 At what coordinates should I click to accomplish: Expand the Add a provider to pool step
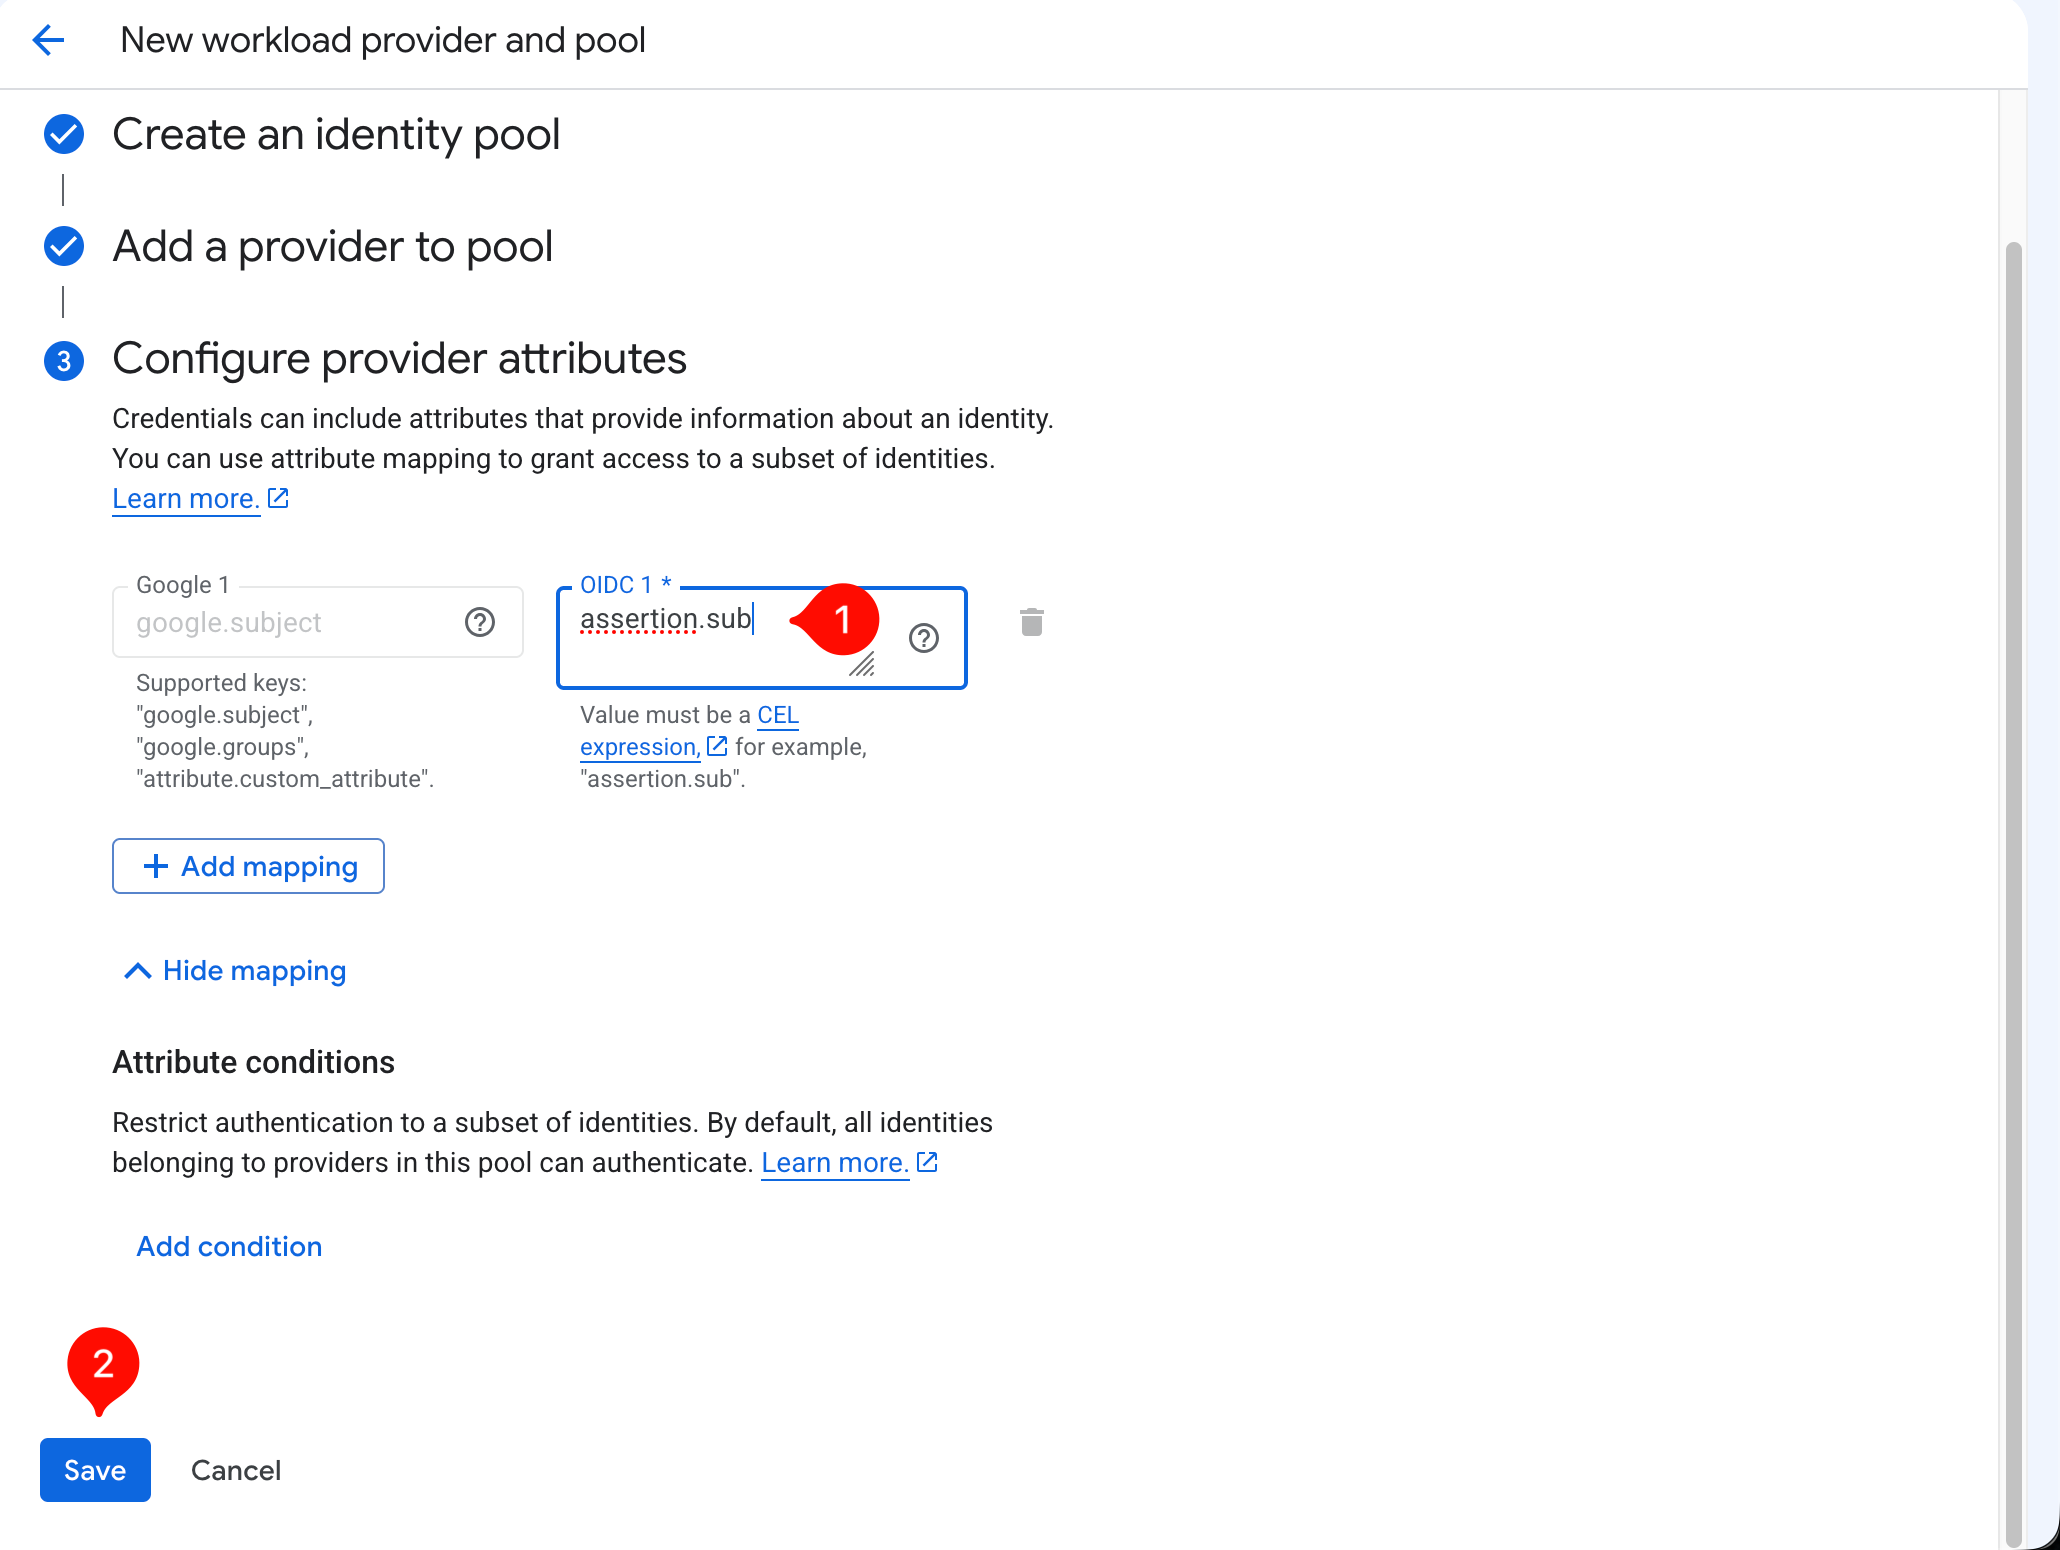(333, 246)
